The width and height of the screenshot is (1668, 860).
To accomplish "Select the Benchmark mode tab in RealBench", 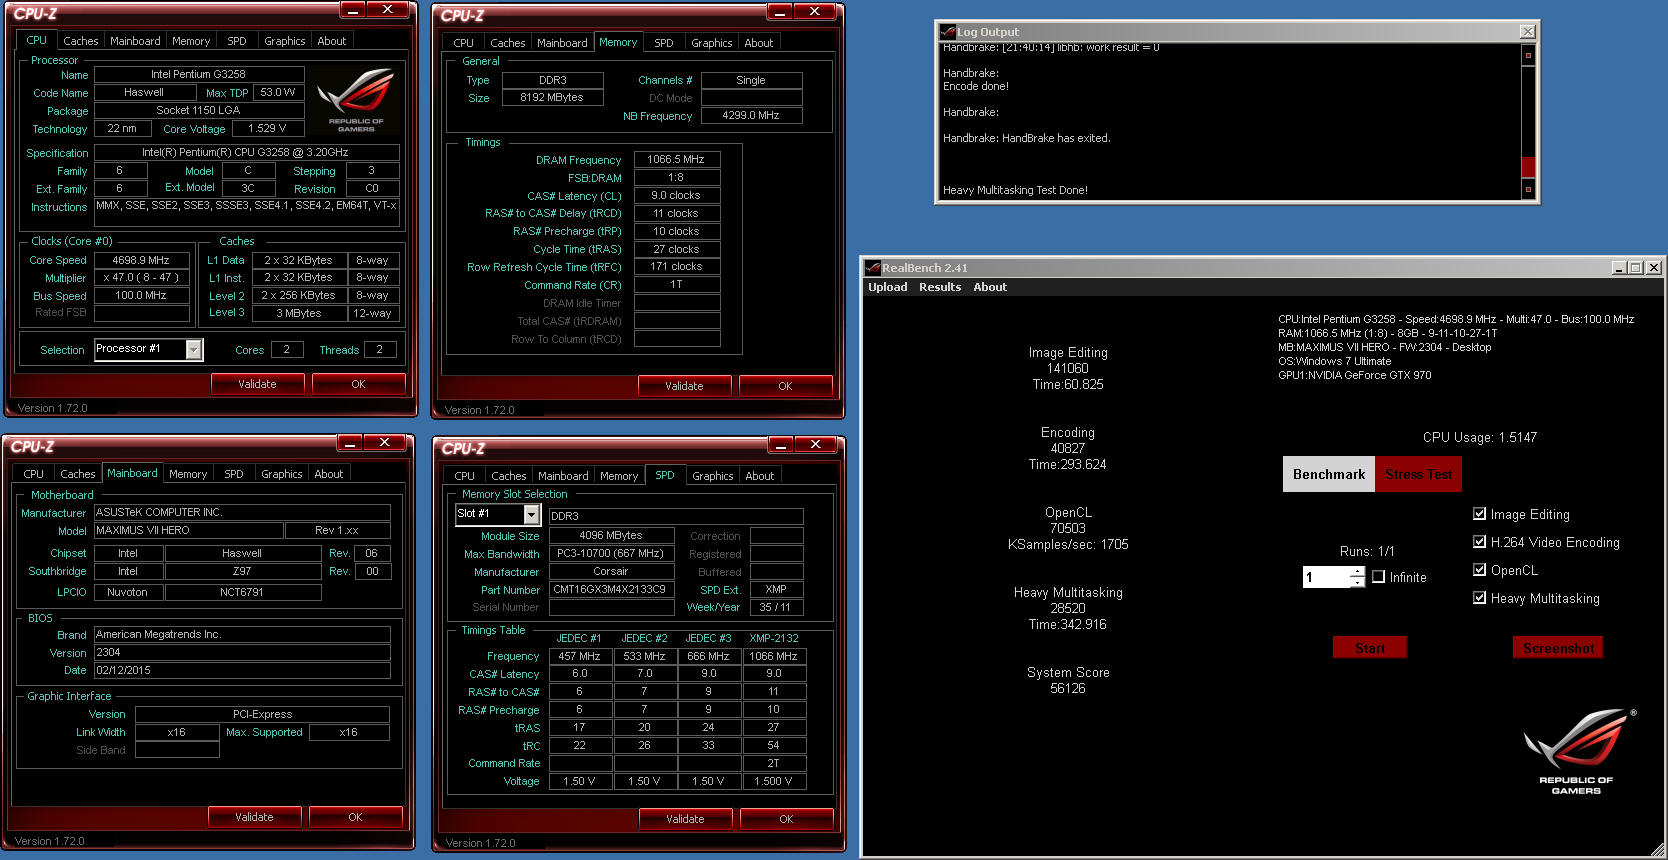I will click(x=1329, y=474).
